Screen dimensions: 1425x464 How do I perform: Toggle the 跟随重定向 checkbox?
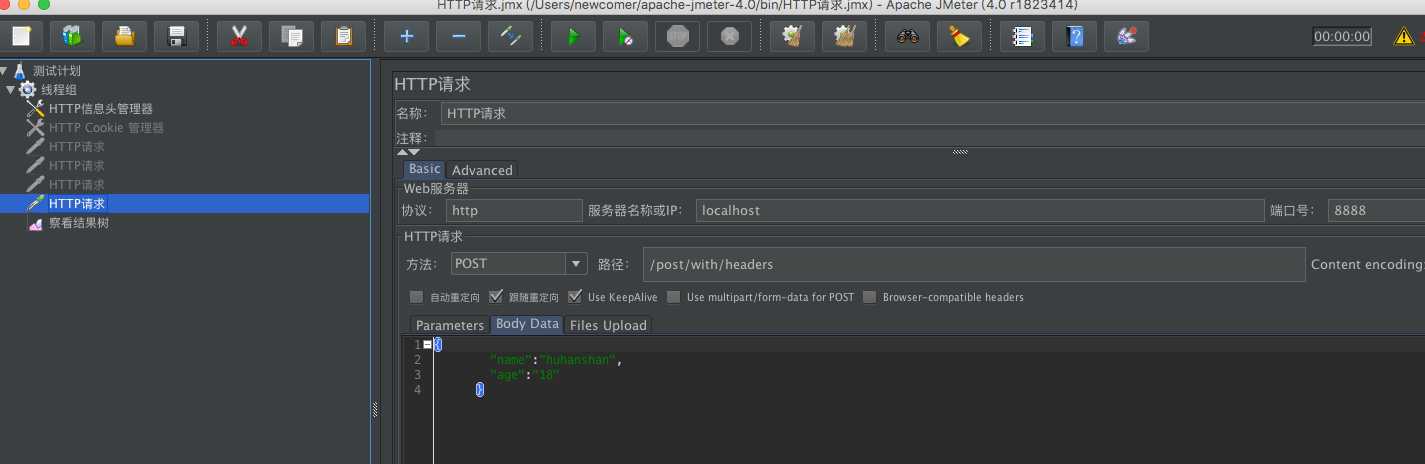pyautogui.click(x=495, y=297)
